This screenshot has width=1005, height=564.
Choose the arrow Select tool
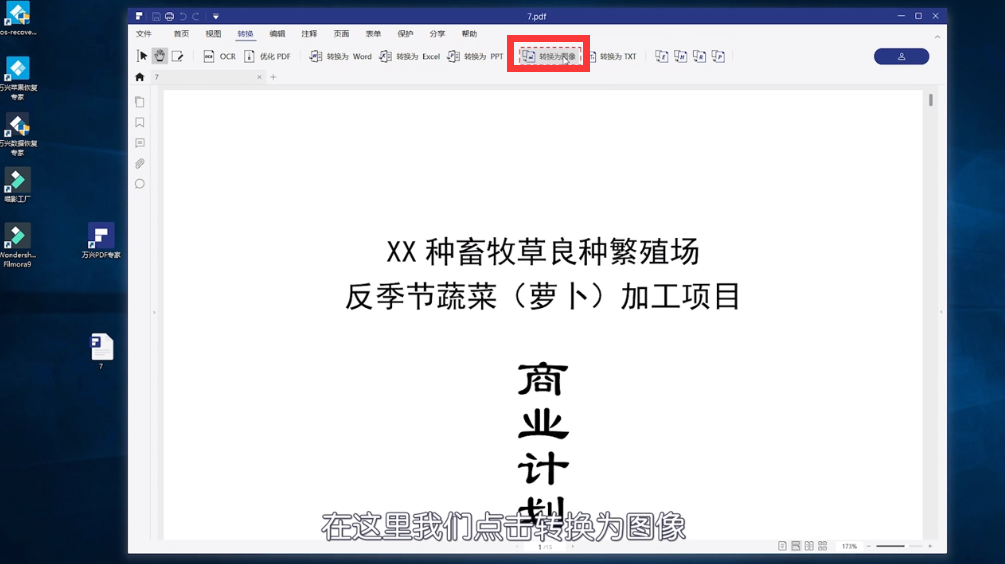pos(142,56)
